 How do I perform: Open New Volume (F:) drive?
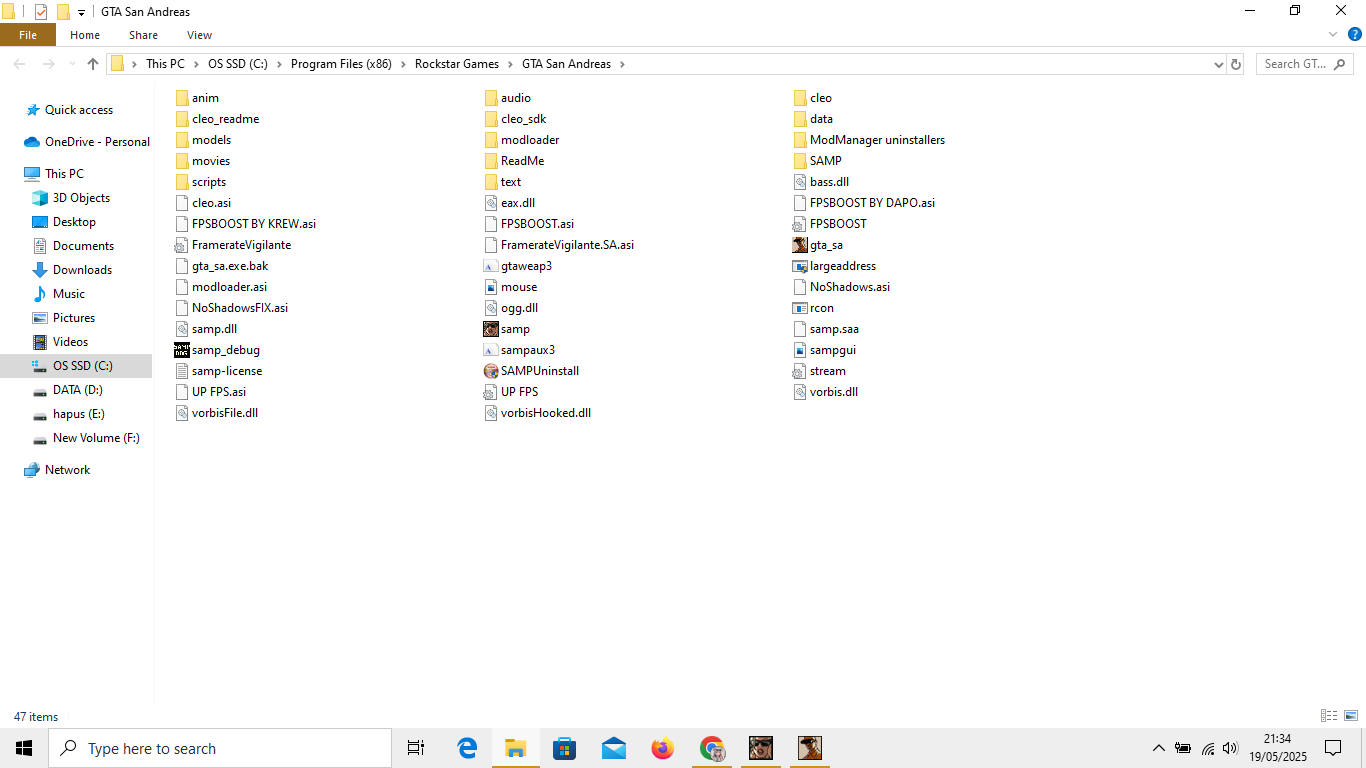96,438
